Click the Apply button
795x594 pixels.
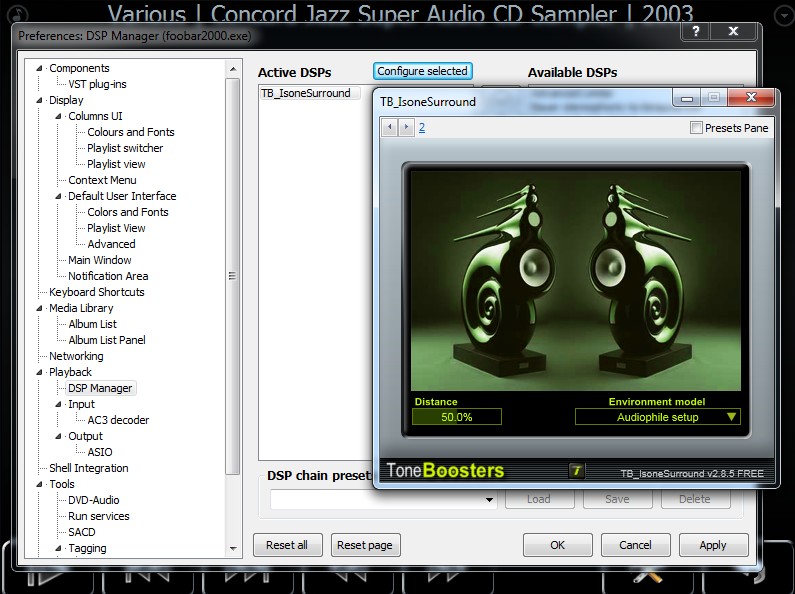(x=713, y=545)
